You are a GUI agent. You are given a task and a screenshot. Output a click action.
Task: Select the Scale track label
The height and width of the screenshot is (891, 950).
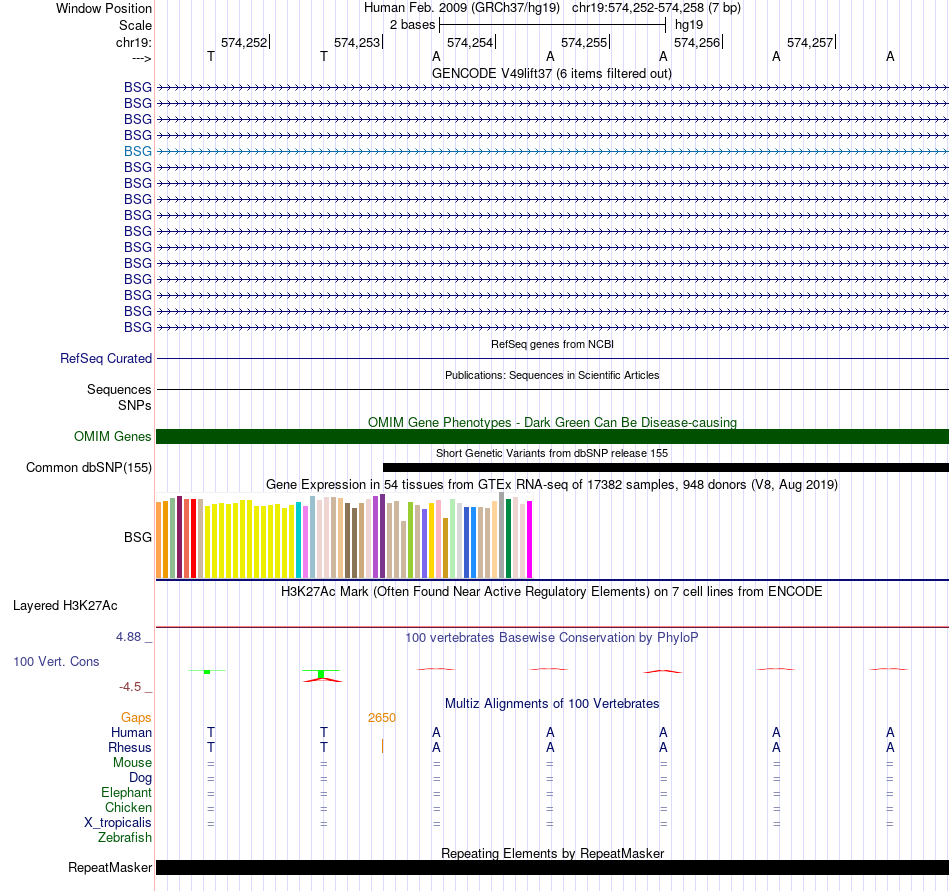coord(135,25)
